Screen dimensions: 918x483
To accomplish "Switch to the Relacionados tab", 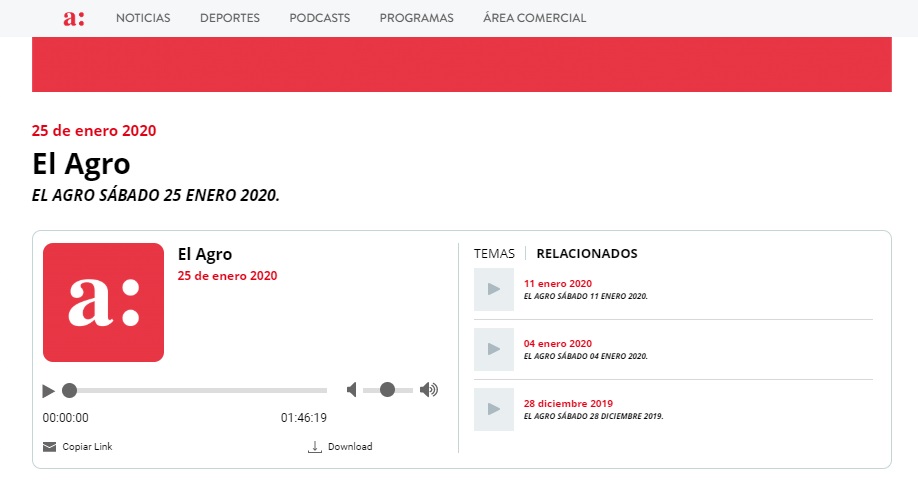I will coord(587,254).
